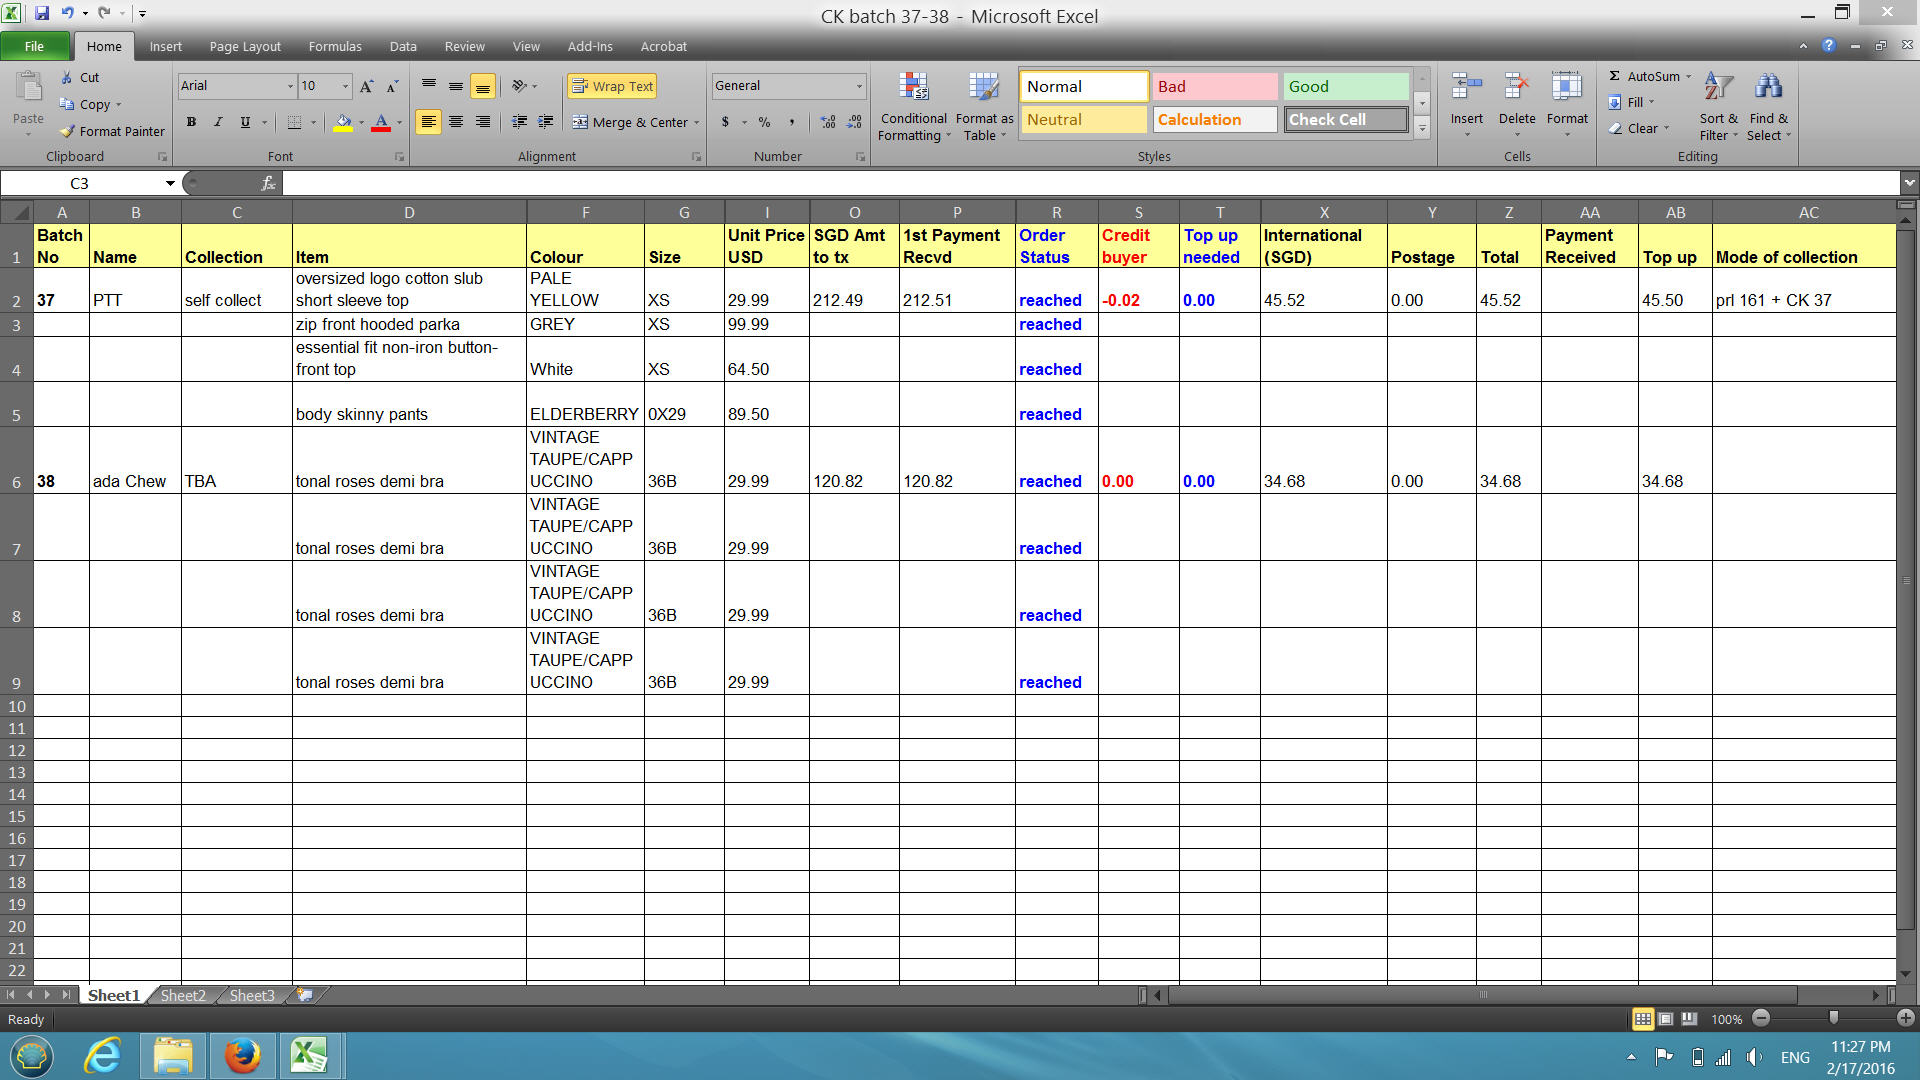This screenshot has height=1080, width=1920.
Task: Apply the Bad cell style
Action: point(1214,86)
